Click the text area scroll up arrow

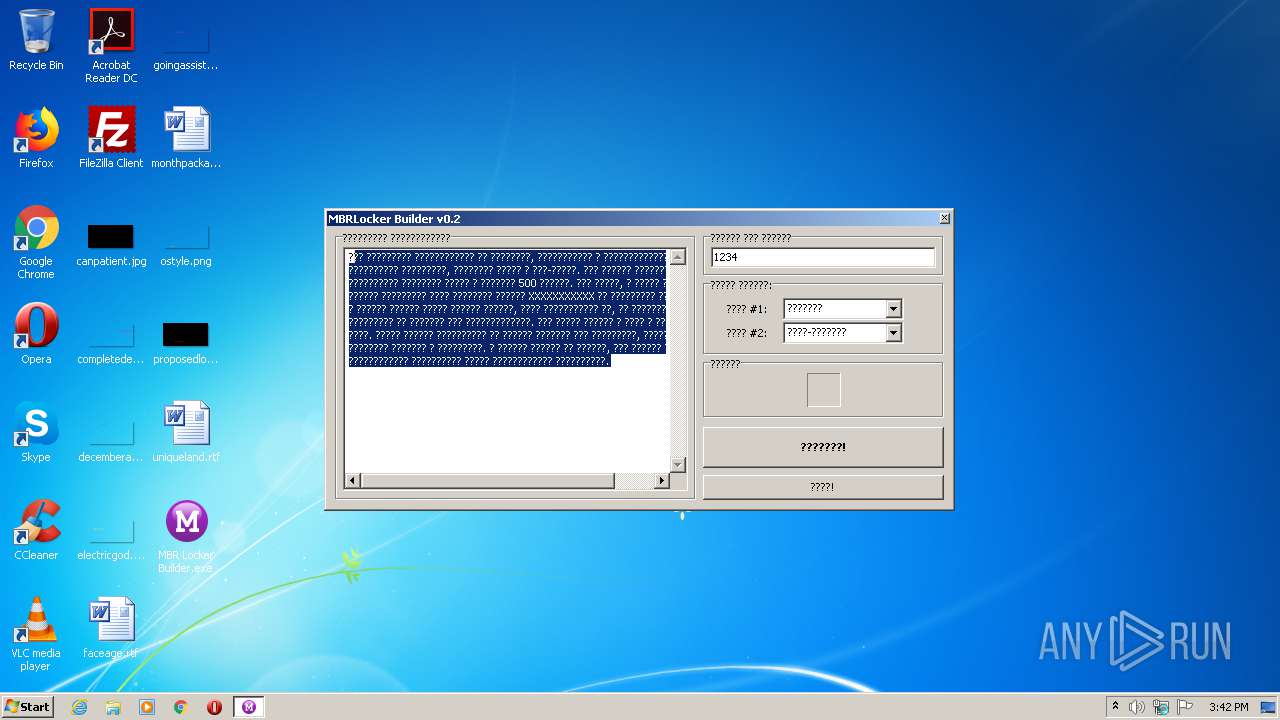678,257
